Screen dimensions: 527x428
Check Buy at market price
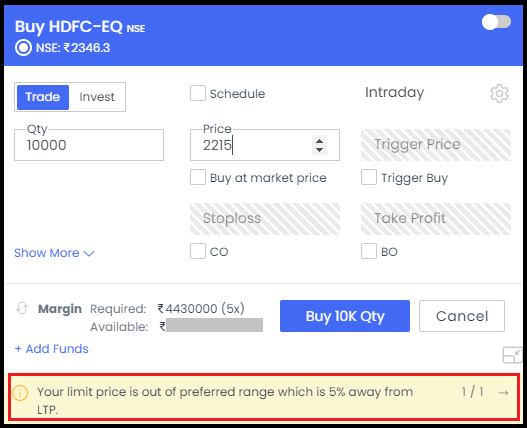198,177
